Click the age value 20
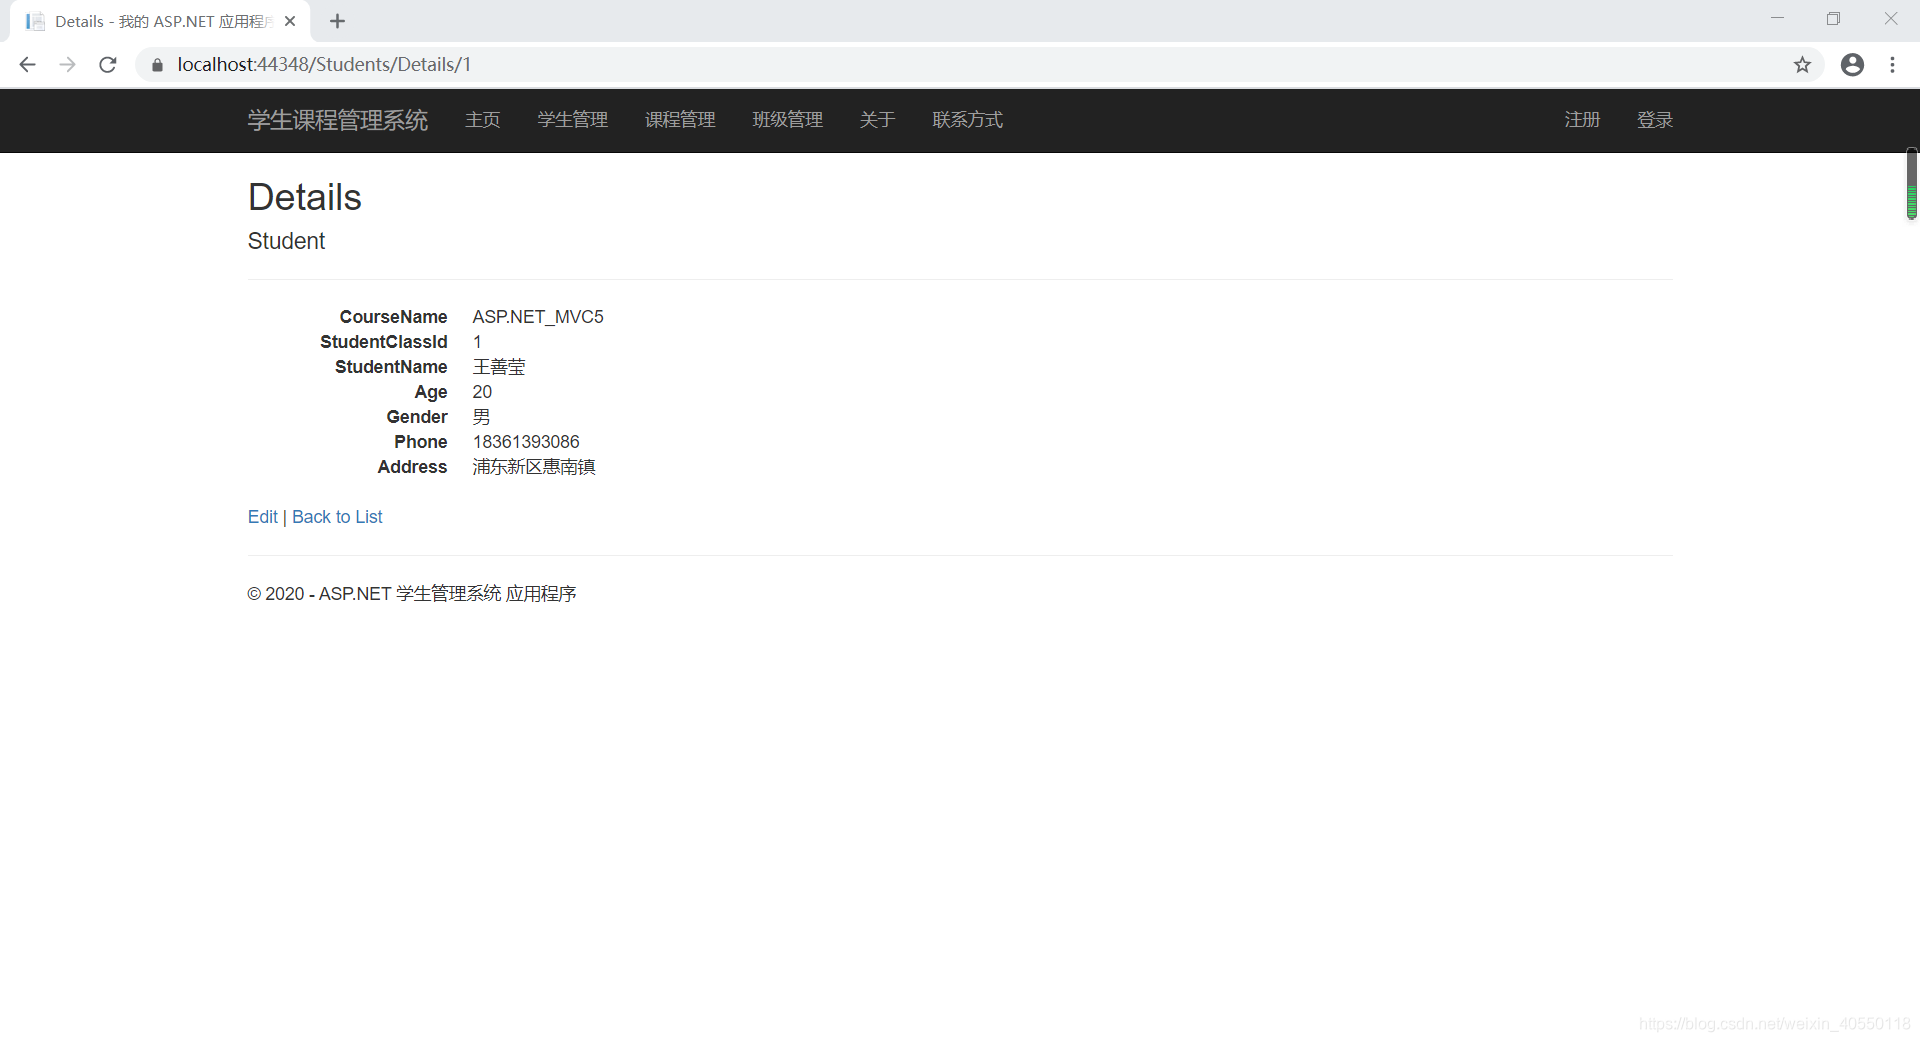Viewport: 1920px width, 1042px height. [482, 392]
